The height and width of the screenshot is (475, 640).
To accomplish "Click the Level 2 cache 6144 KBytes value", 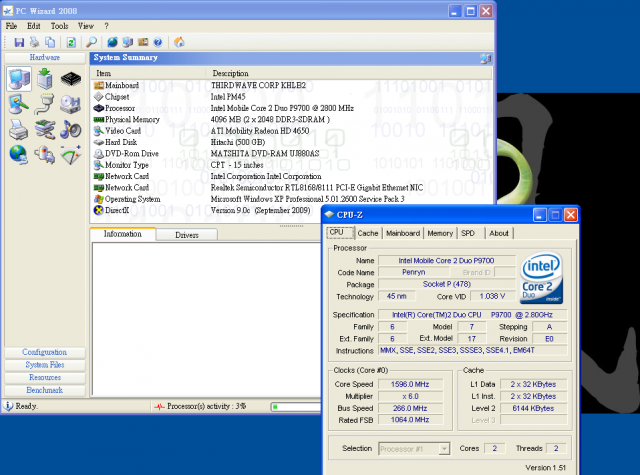I will (x=533, y=408).
